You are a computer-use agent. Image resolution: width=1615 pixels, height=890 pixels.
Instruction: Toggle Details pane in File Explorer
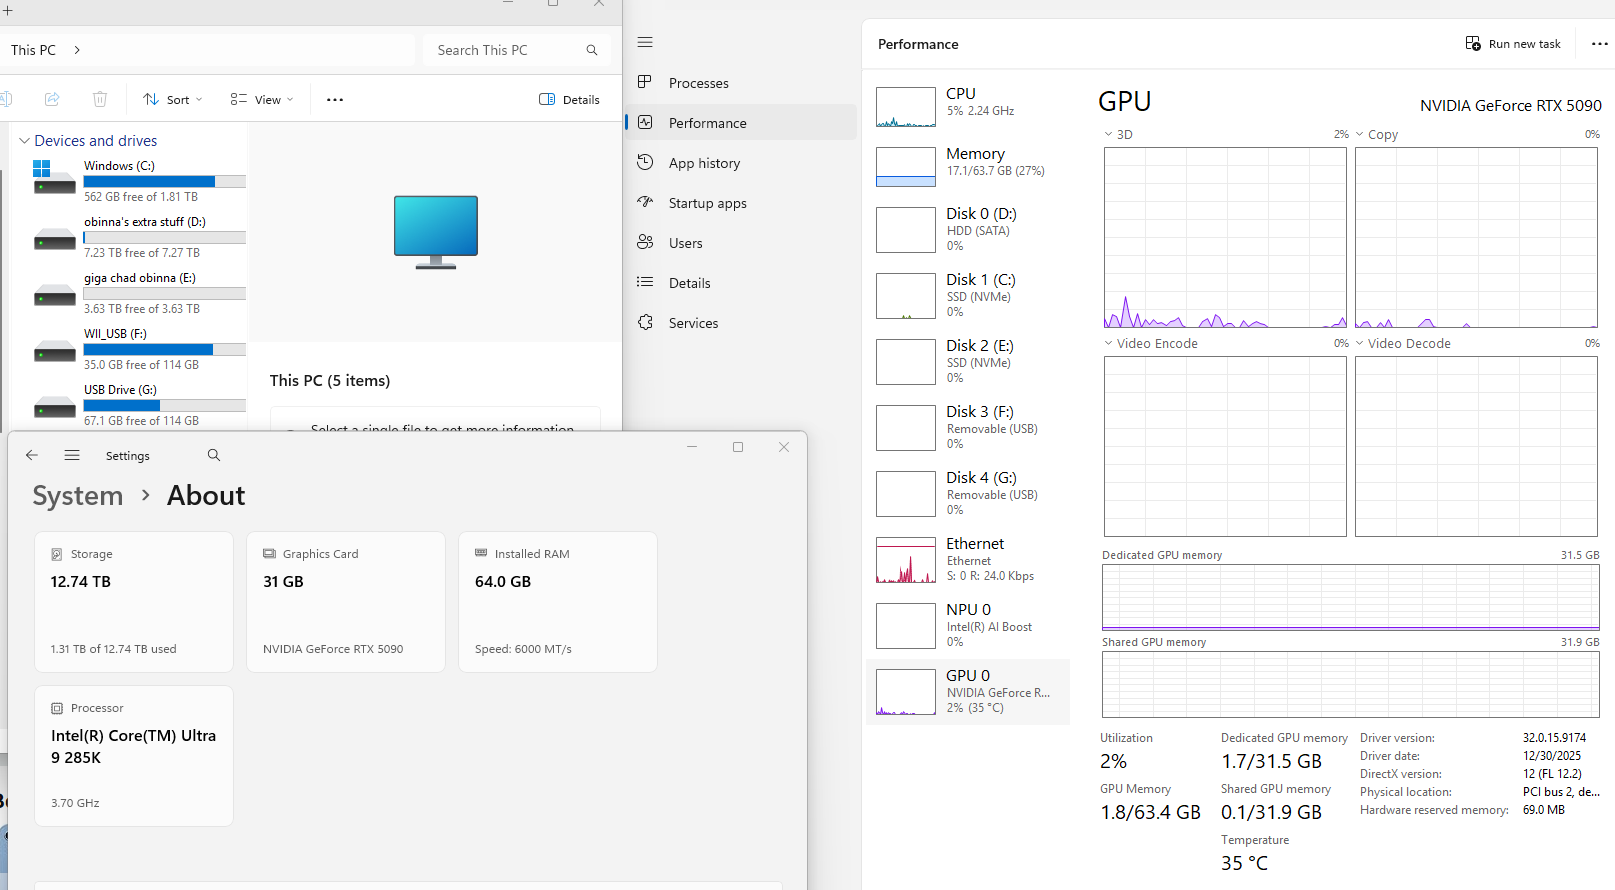click(570, 99)
